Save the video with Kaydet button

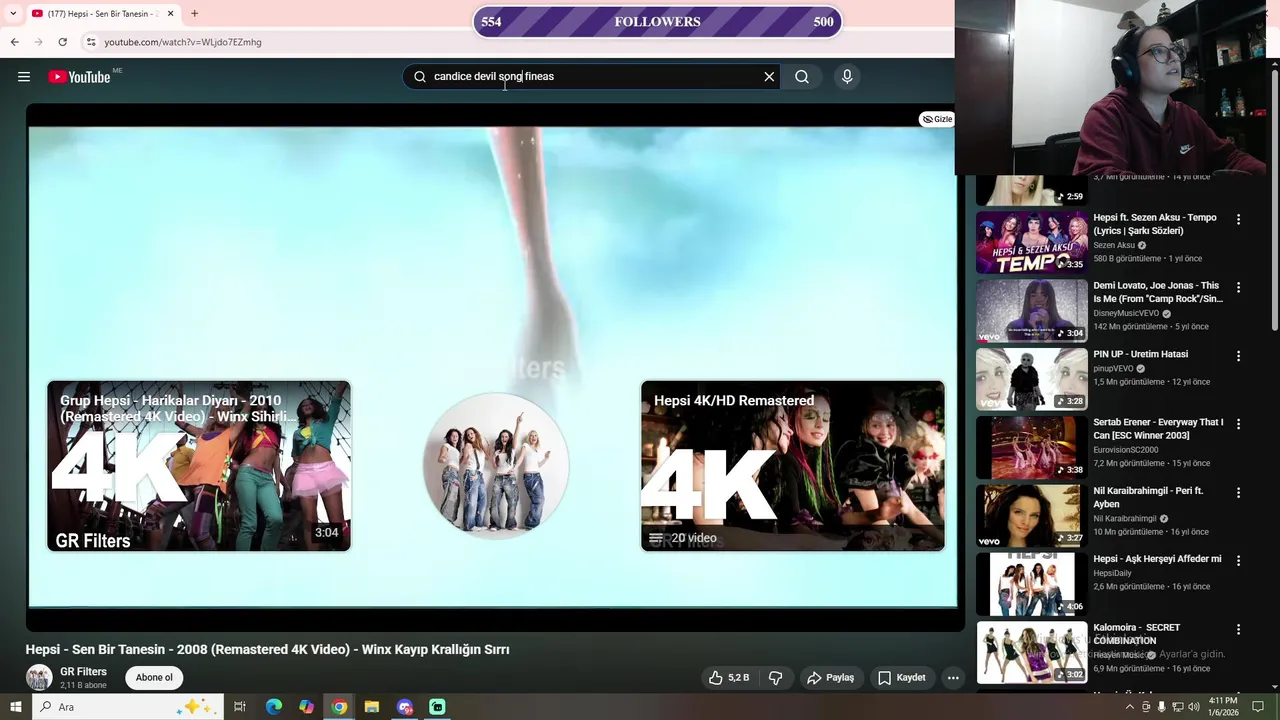click(901, 678)
